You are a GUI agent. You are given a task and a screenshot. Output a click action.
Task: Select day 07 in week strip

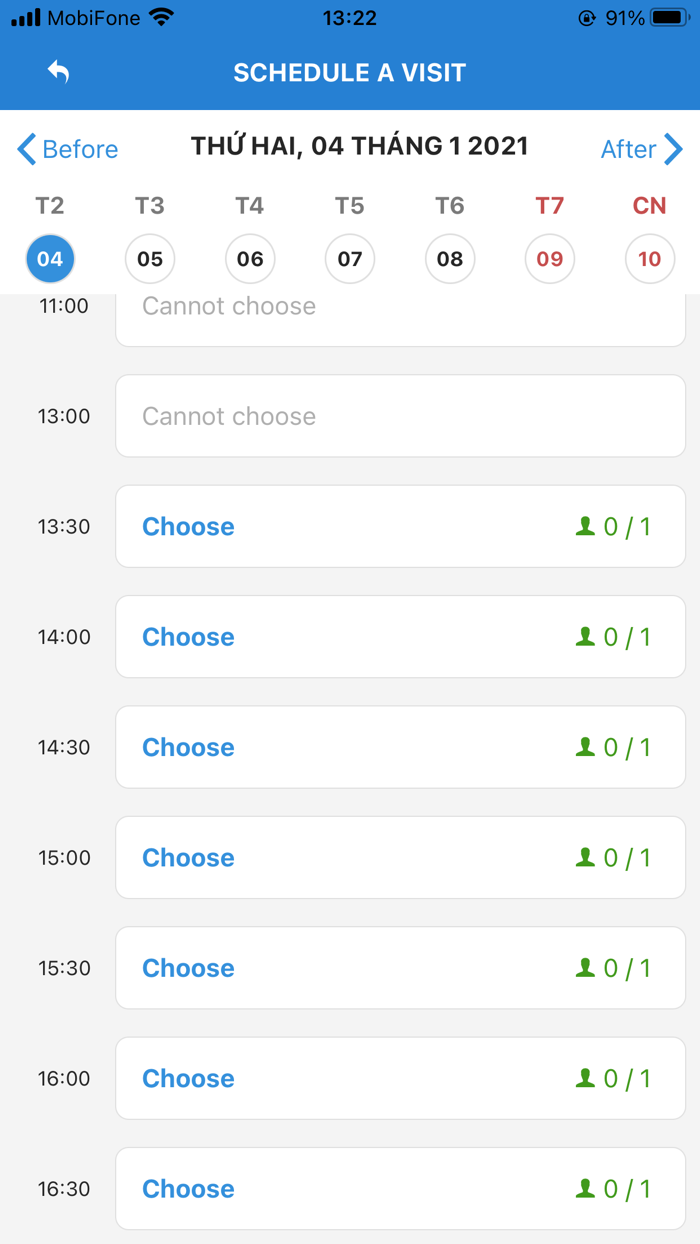[x=350, y=259]
